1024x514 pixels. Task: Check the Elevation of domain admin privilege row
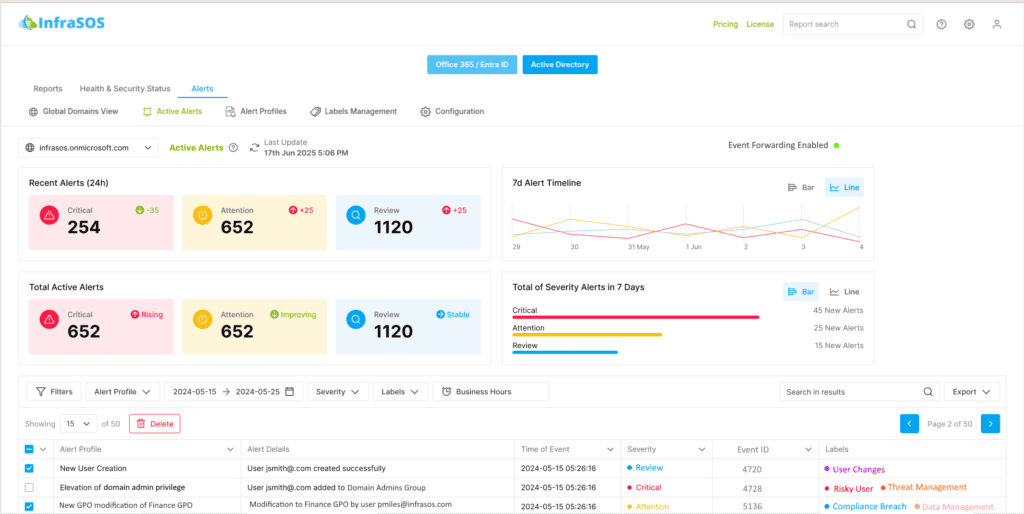(29, 487)
